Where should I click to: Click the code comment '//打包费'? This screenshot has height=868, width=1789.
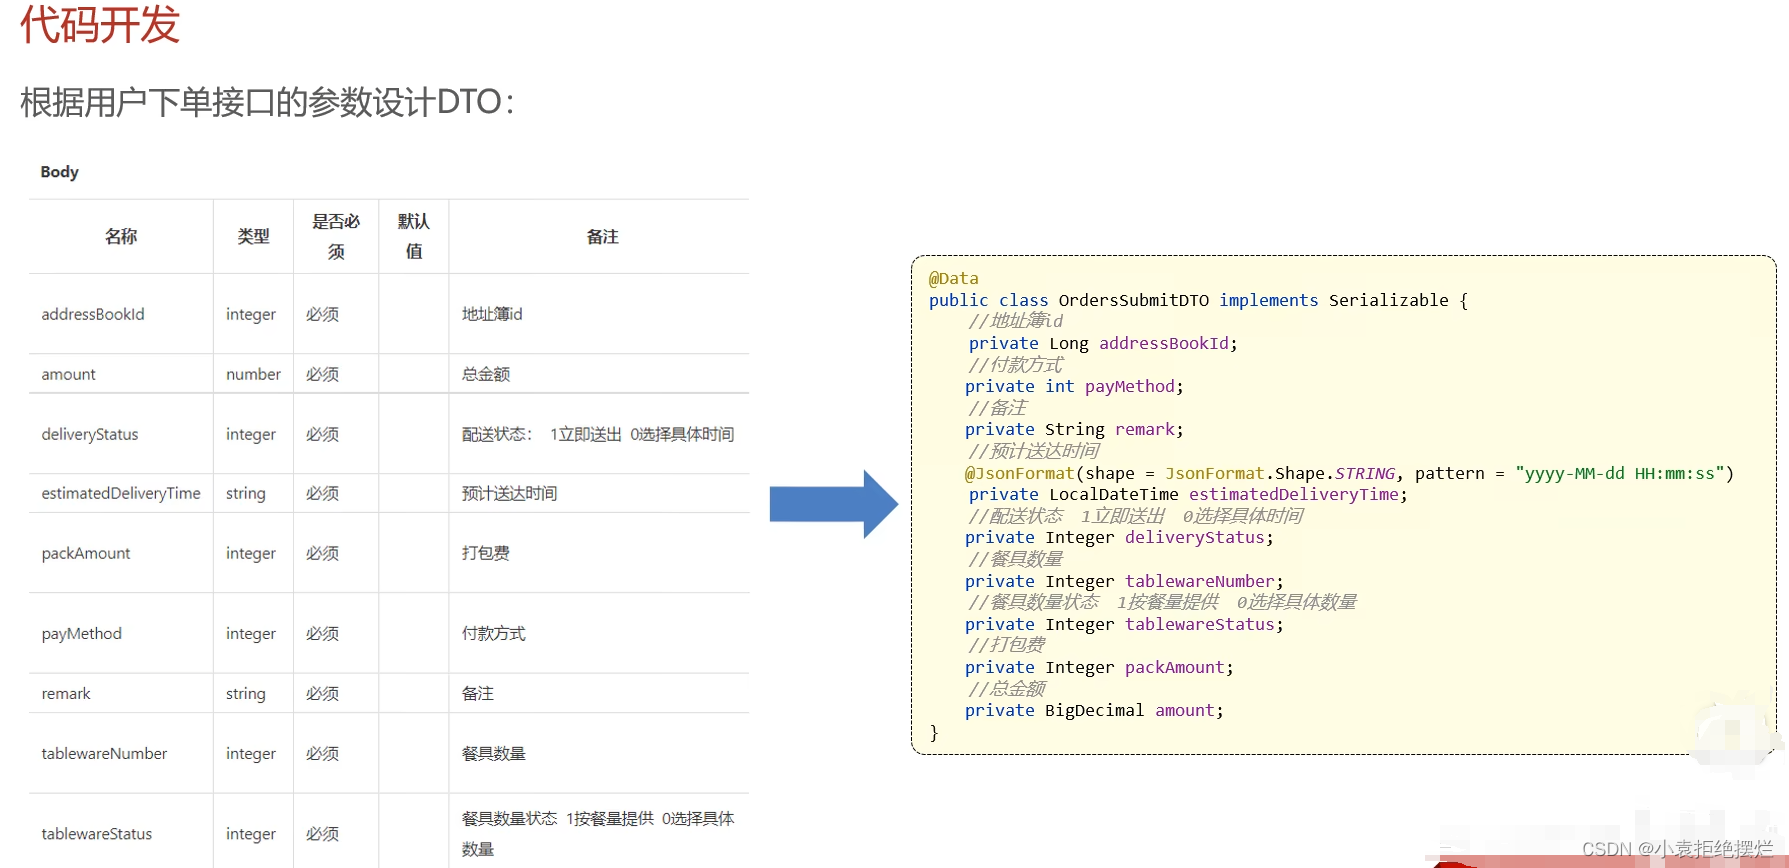pos(1006,644)
